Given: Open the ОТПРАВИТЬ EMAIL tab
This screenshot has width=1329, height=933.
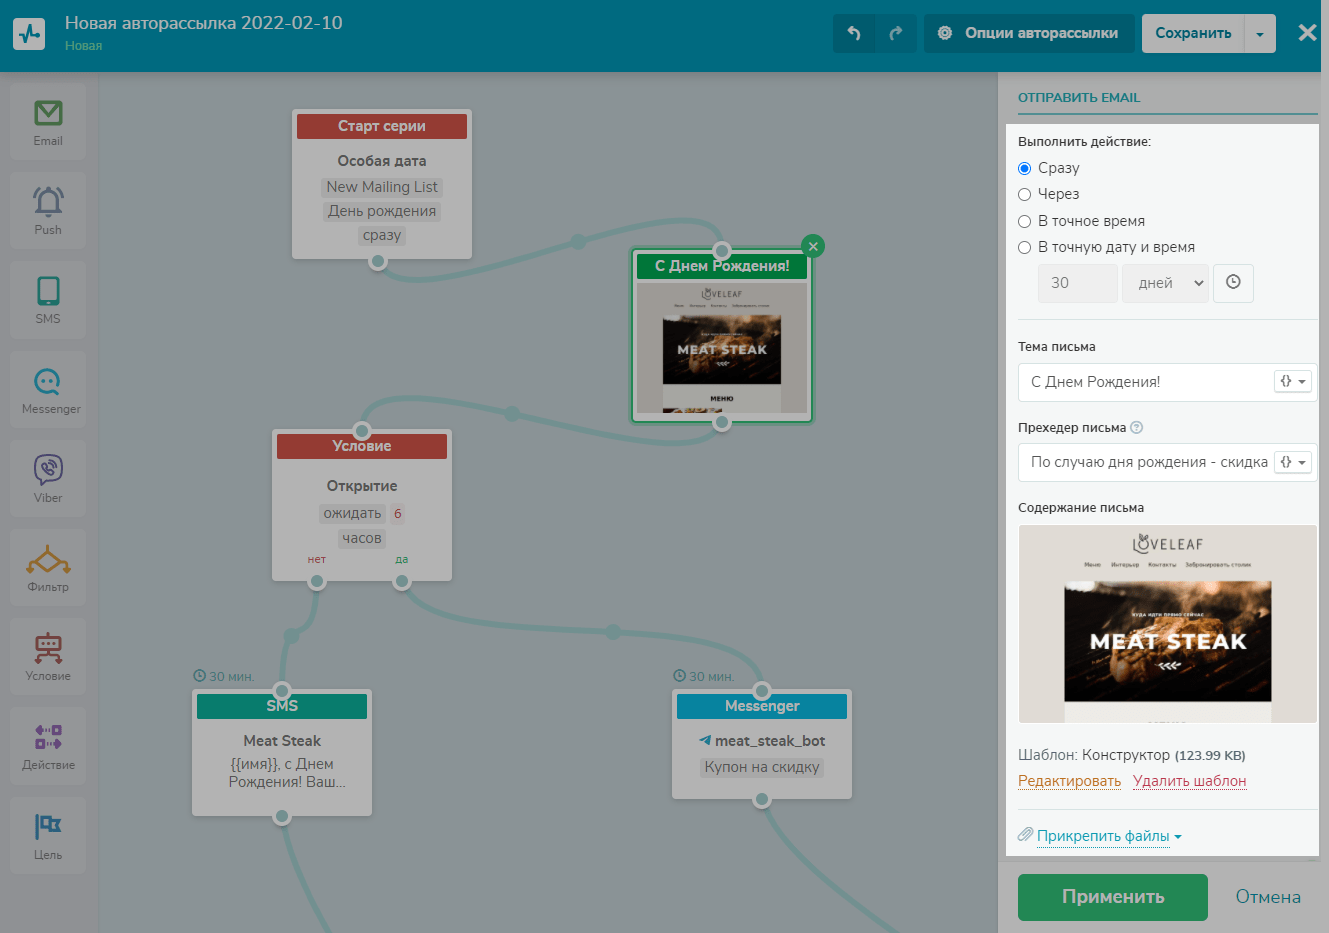Looking at the screenshot, I should click(x=1079, y=98).
